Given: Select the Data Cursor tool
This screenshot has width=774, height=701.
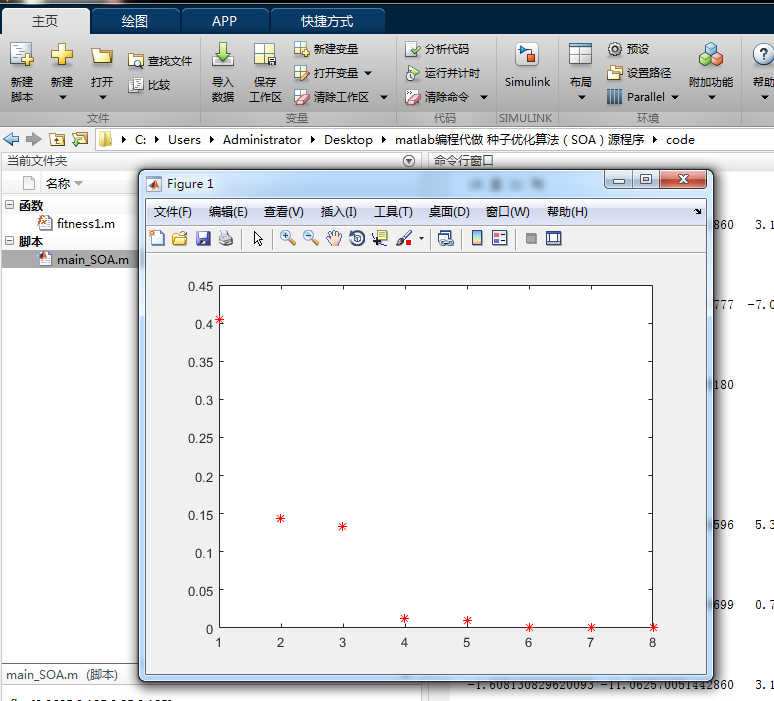Looking at the screenshot, I should (x=380, y=238).
